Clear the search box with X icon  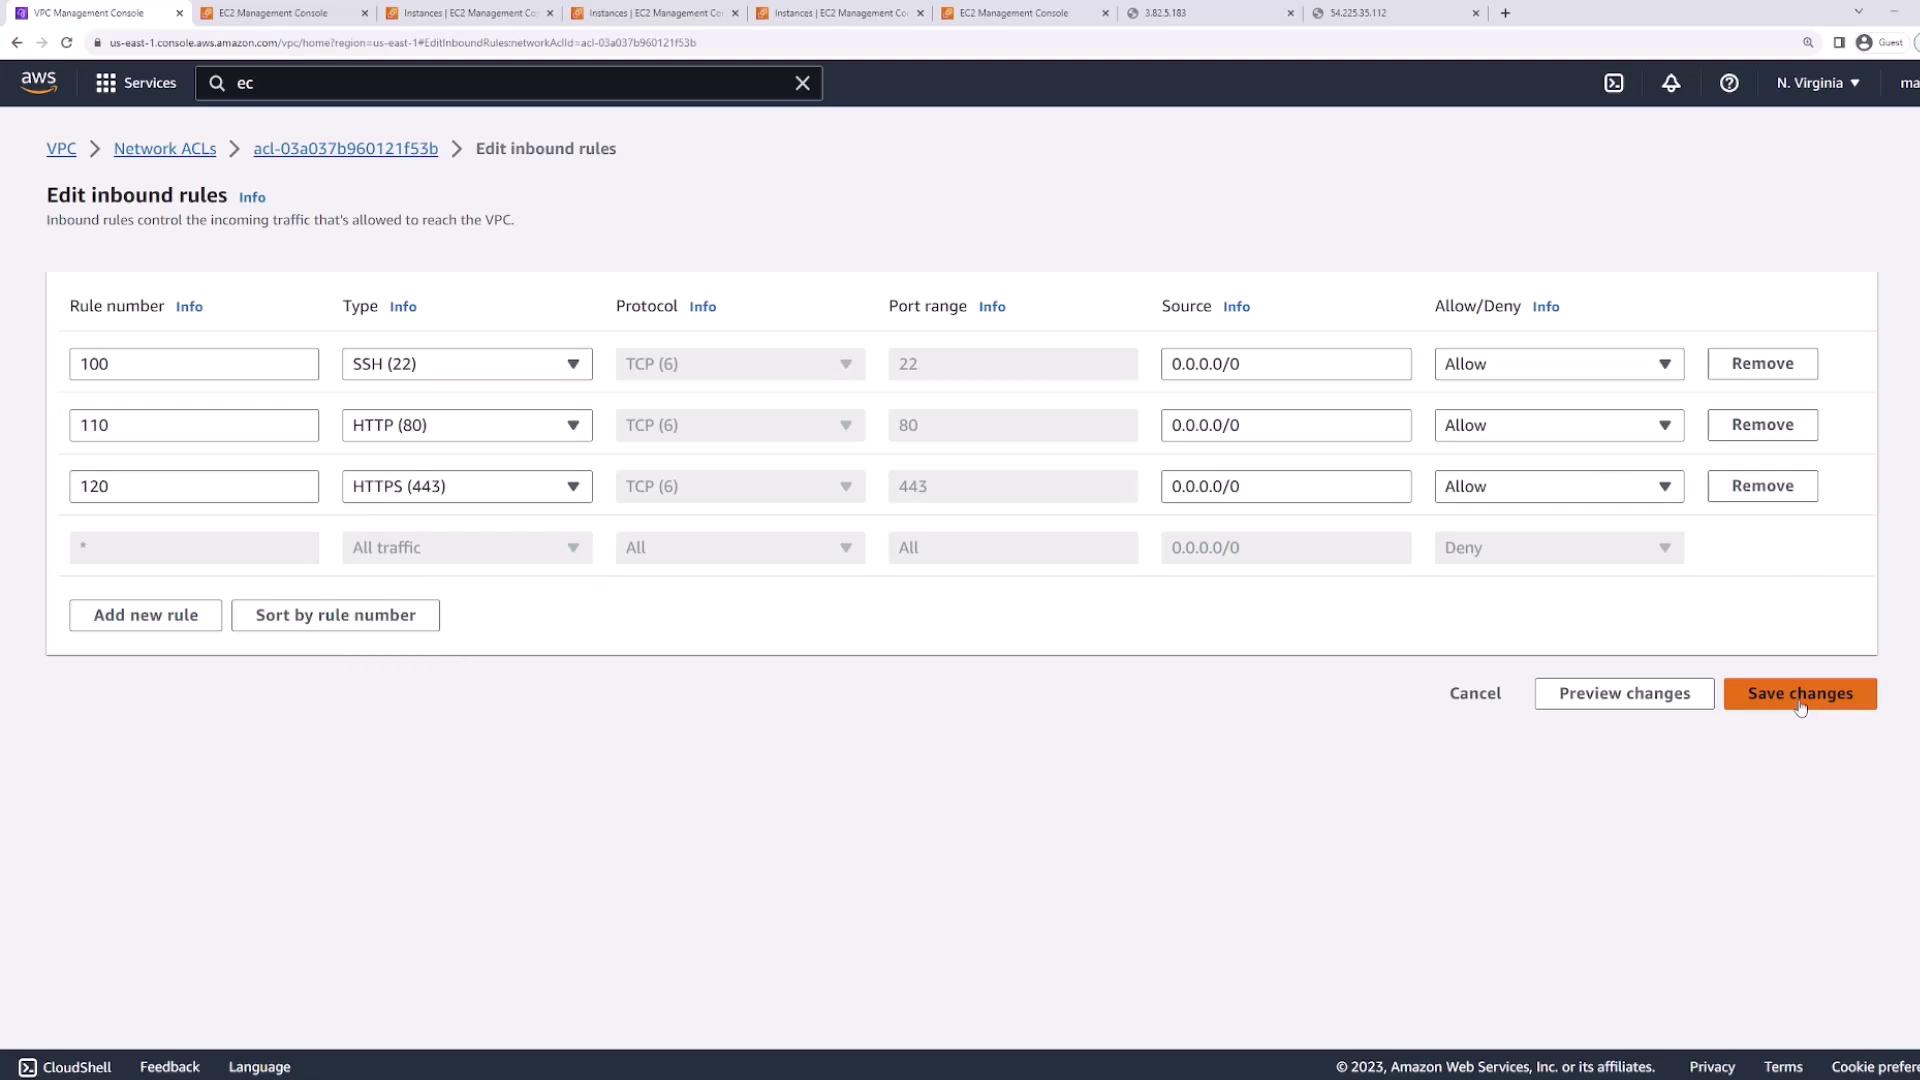tap(802, 83)
